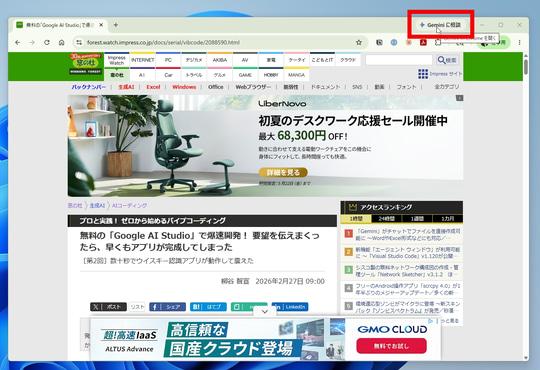Open the トラベル site tab

[194, 75]
